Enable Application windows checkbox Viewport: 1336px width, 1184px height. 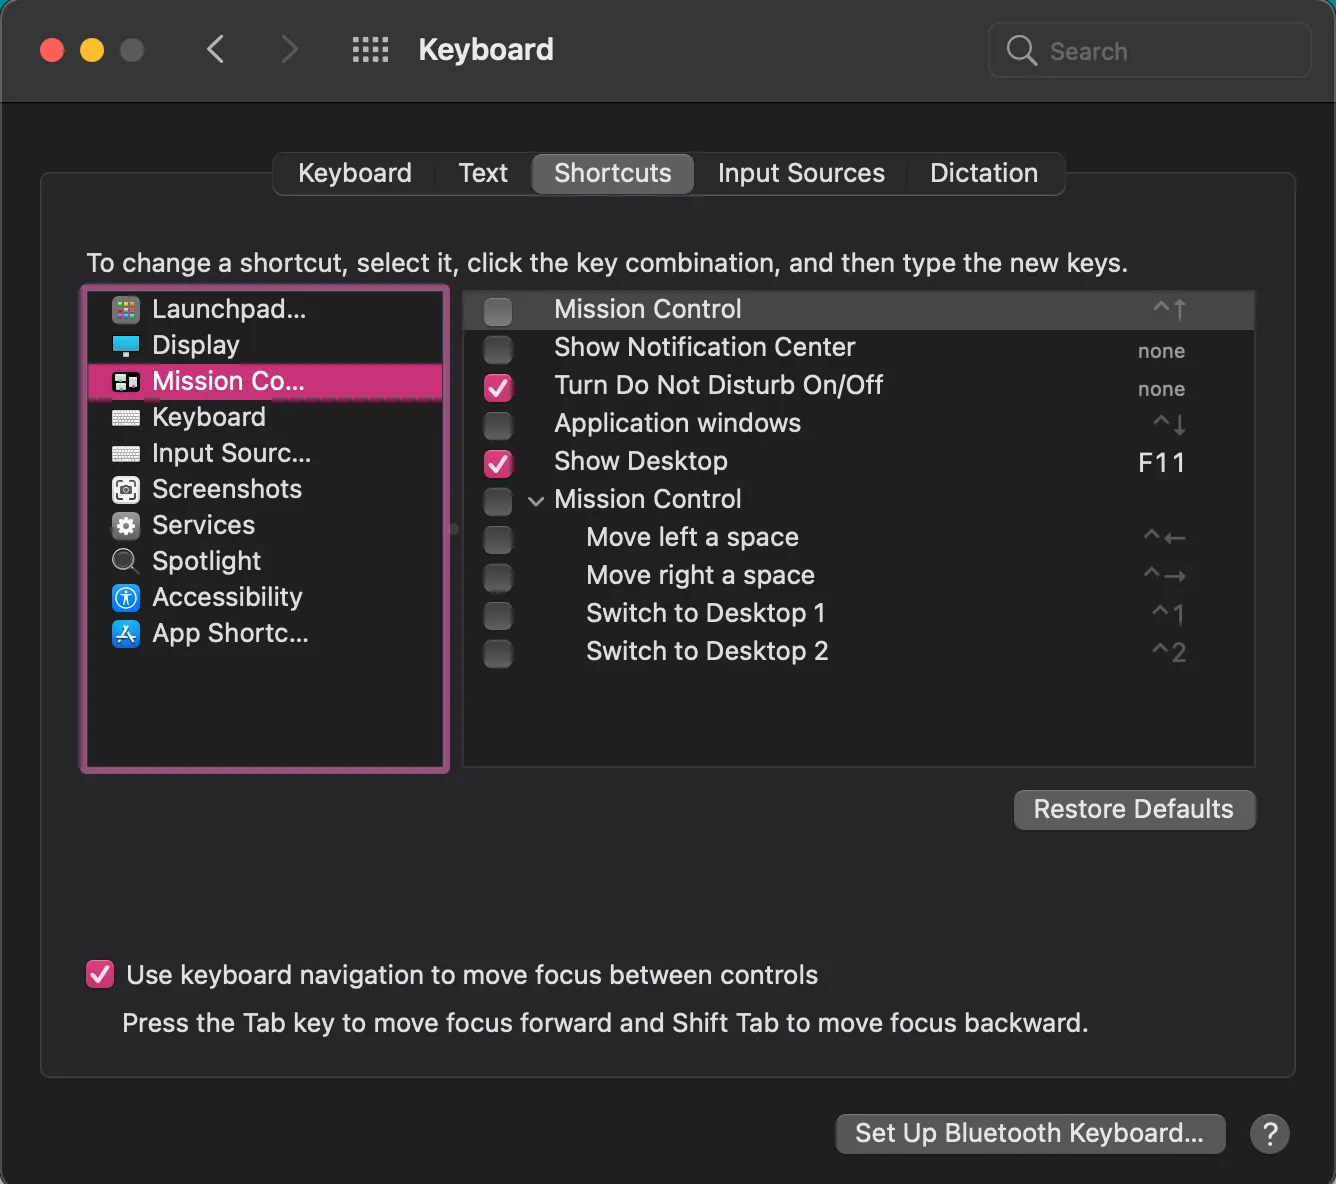(498, 425)
